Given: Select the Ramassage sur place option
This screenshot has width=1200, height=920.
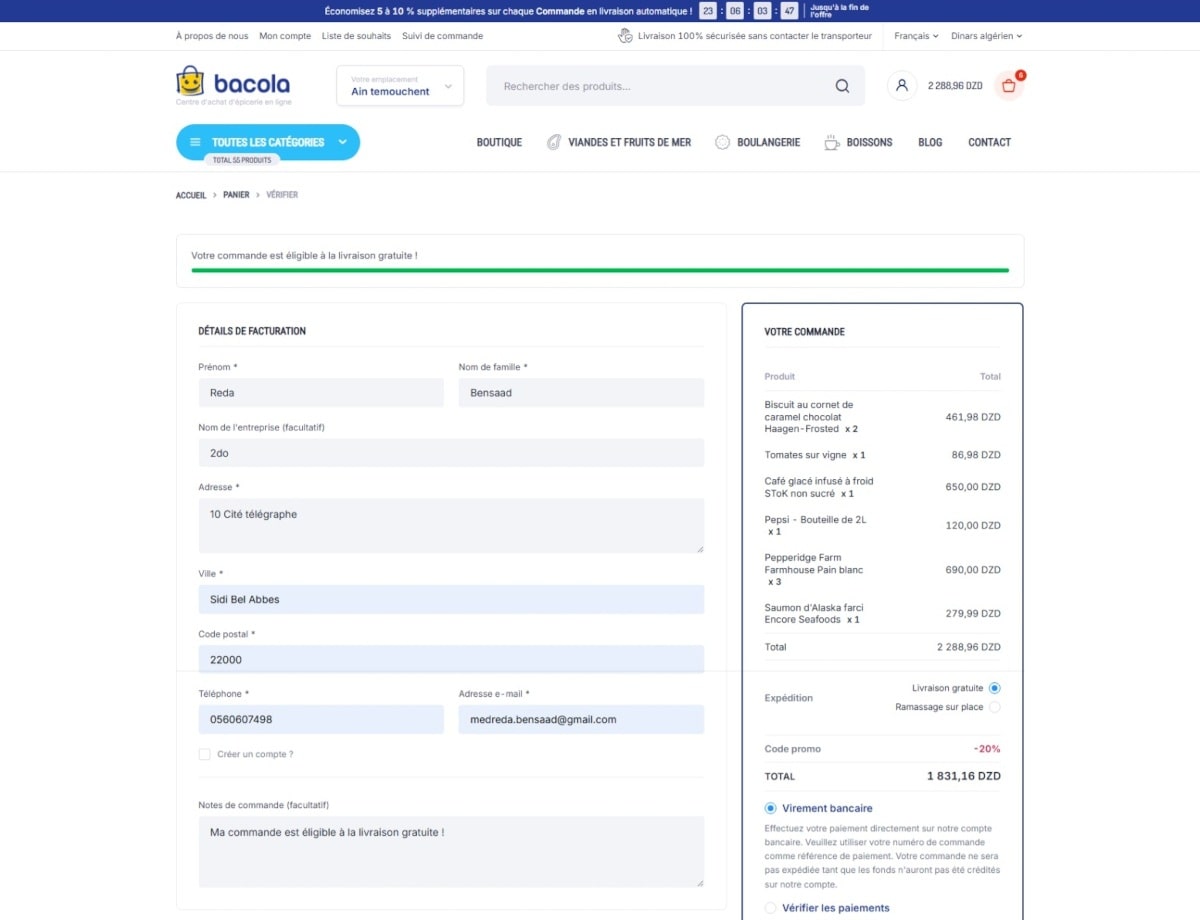Looking at the screenshot, I should point(995,707).
